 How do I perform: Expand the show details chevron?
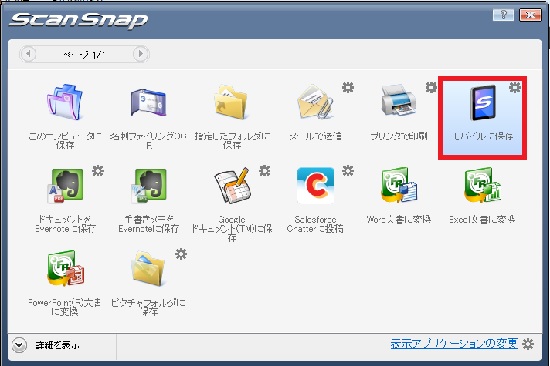[19, 345]
